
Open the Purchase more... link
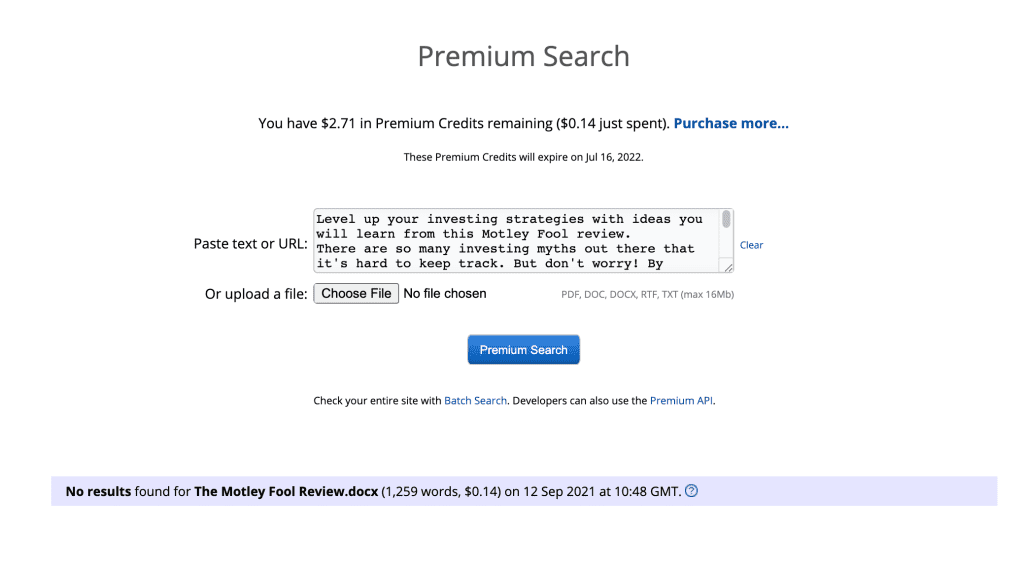click(x=731, y=124)
